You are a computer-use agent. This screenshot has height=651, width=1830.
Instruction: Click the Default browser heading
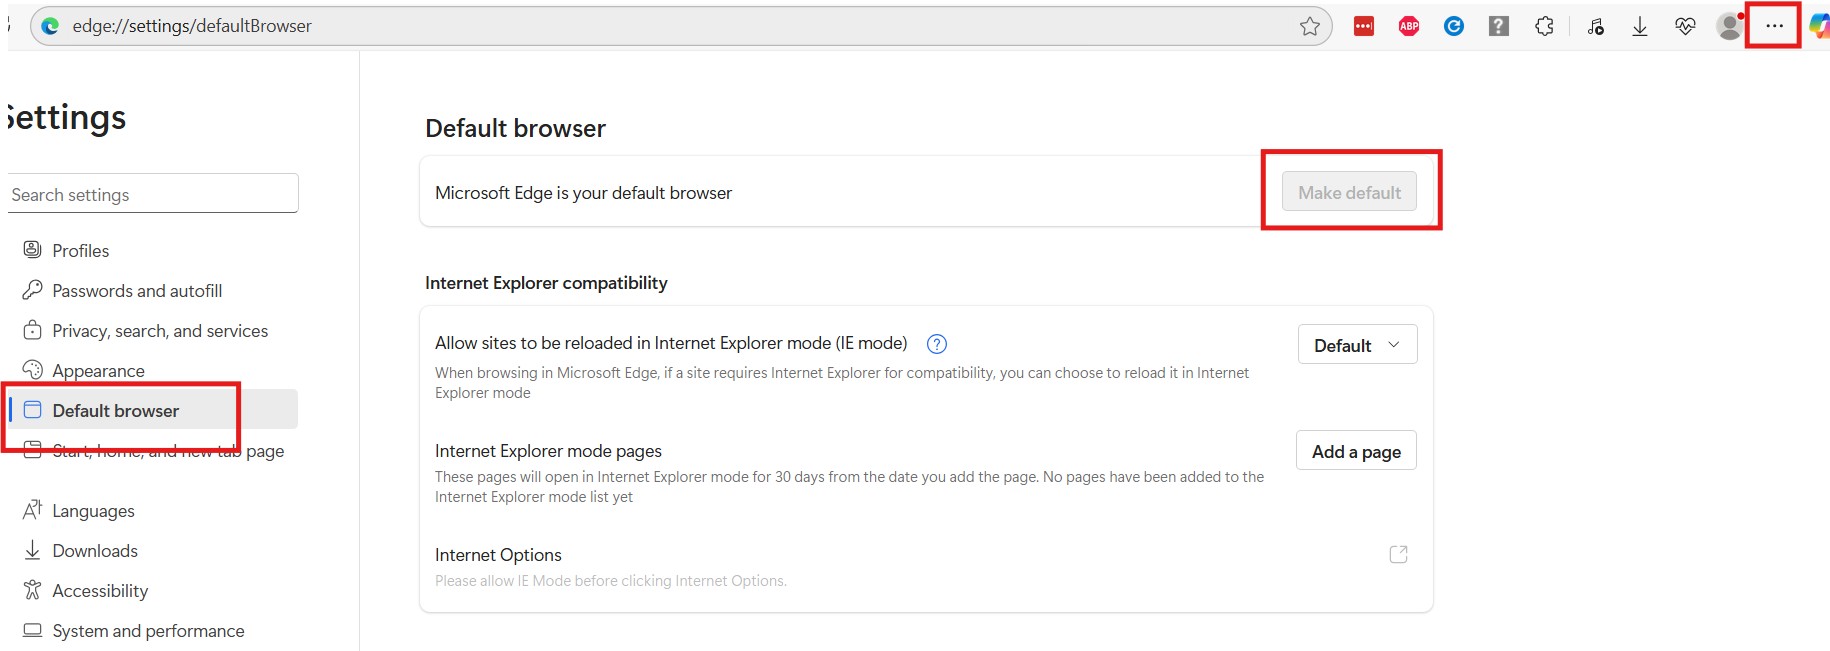515,128
